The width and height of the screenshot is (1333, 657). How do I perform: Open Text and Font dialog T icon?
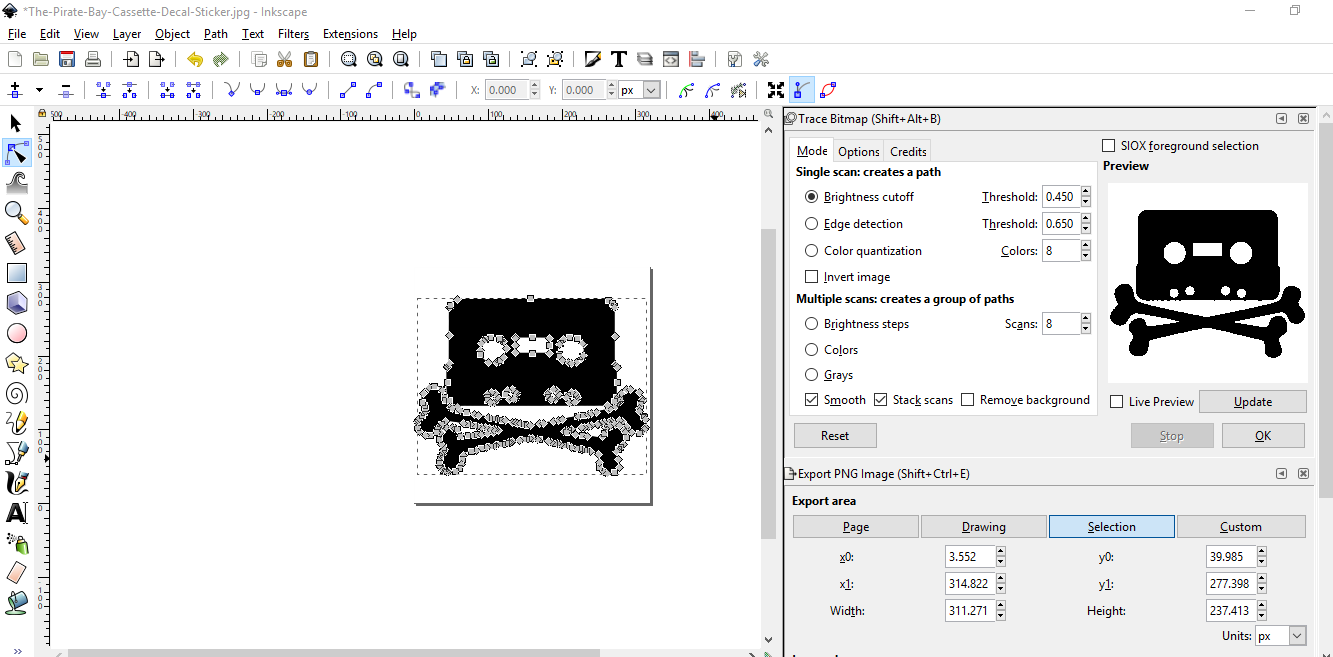[619, 59]
